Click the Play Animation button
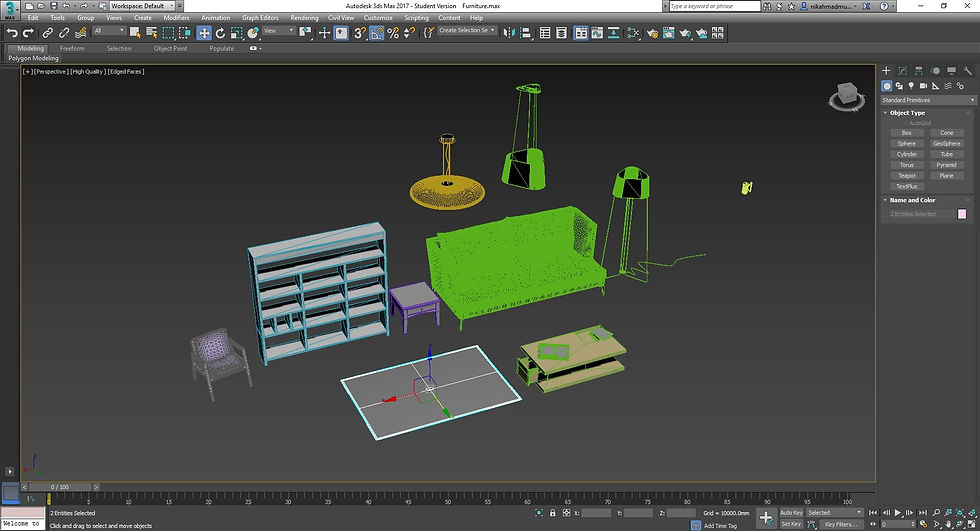 [x=898, y=513]
